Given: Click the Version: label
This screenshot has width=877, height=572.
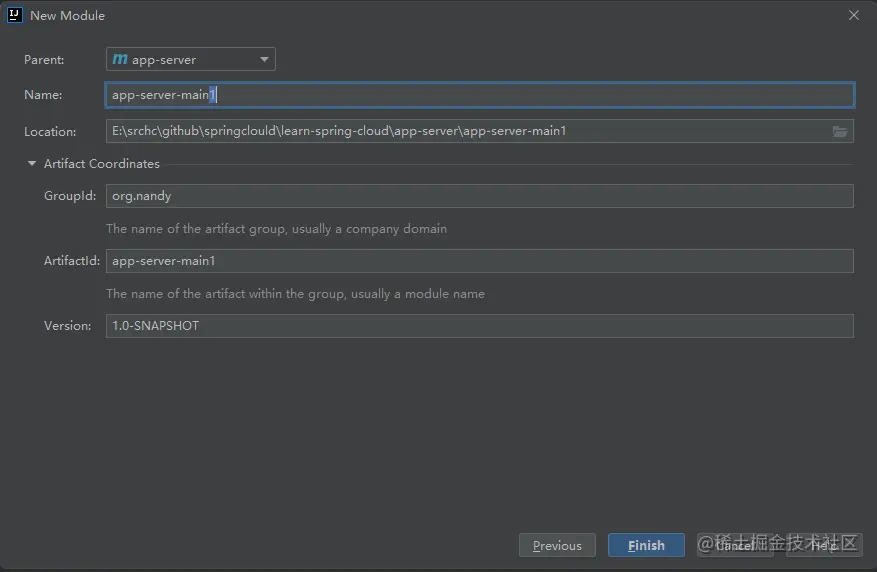Looking at the screenshot, I should 68,325.
